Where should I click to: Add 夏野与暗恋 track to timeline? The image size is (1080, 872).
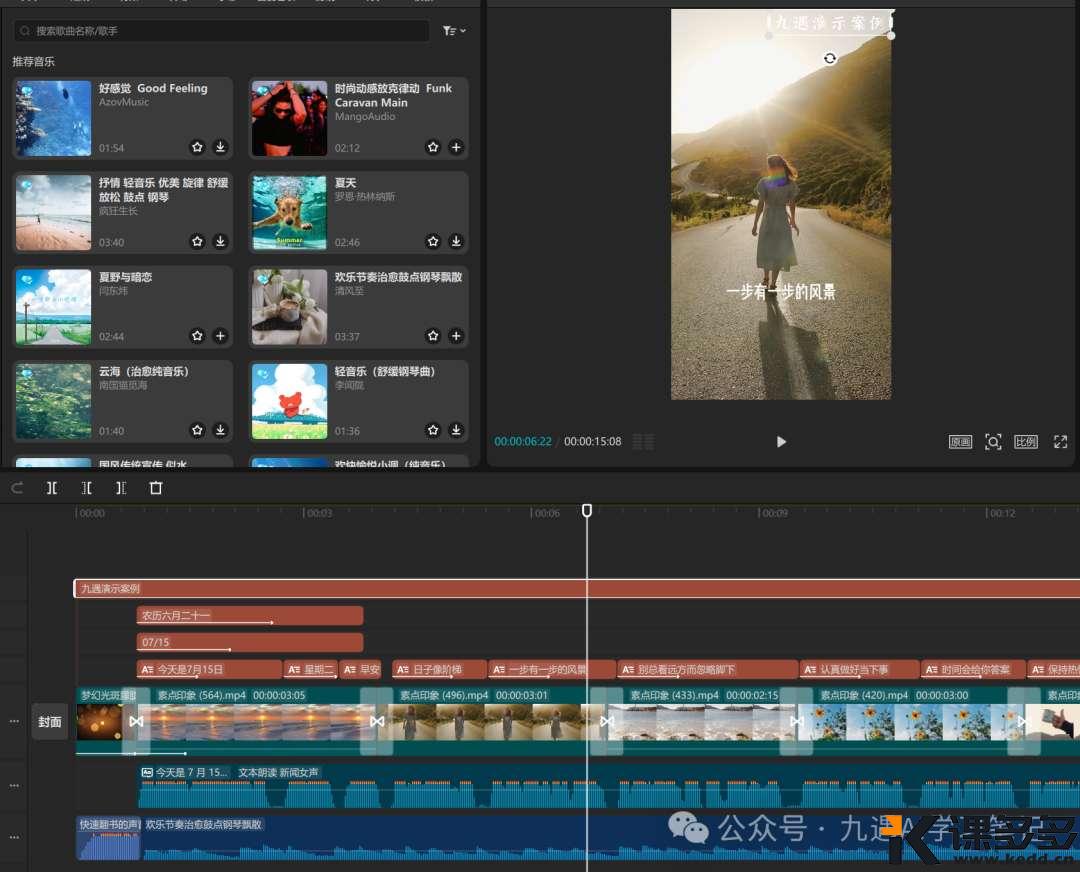point(220,335)
